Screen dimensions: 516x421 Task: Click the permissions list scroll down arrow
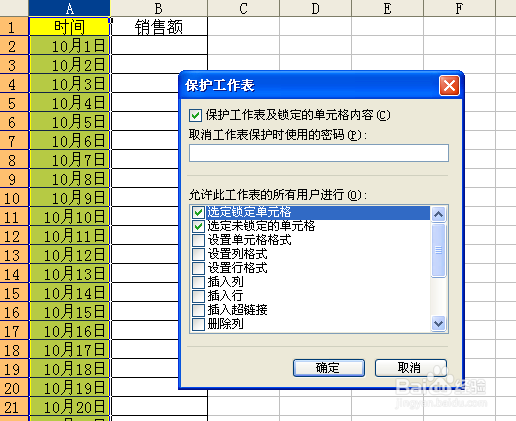(438, 323)
